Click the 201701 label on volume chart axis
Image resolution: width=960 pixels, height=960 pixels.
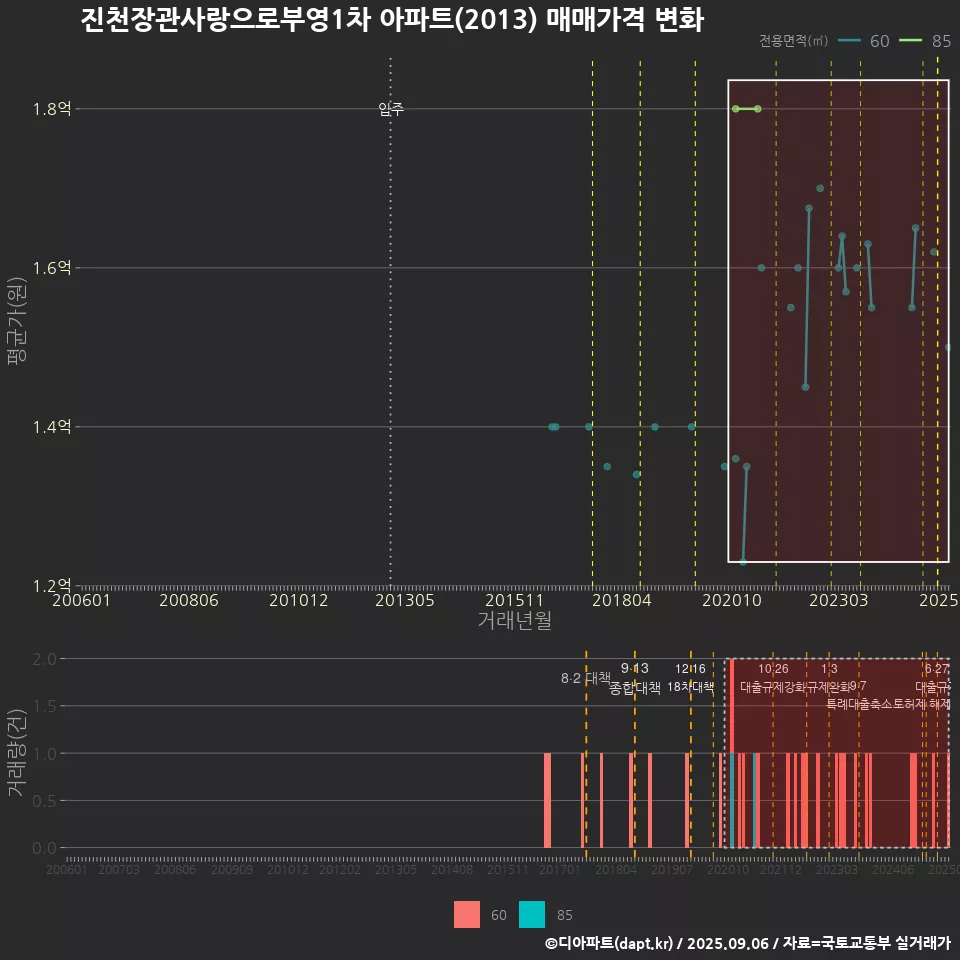click(x=560, y=869)
